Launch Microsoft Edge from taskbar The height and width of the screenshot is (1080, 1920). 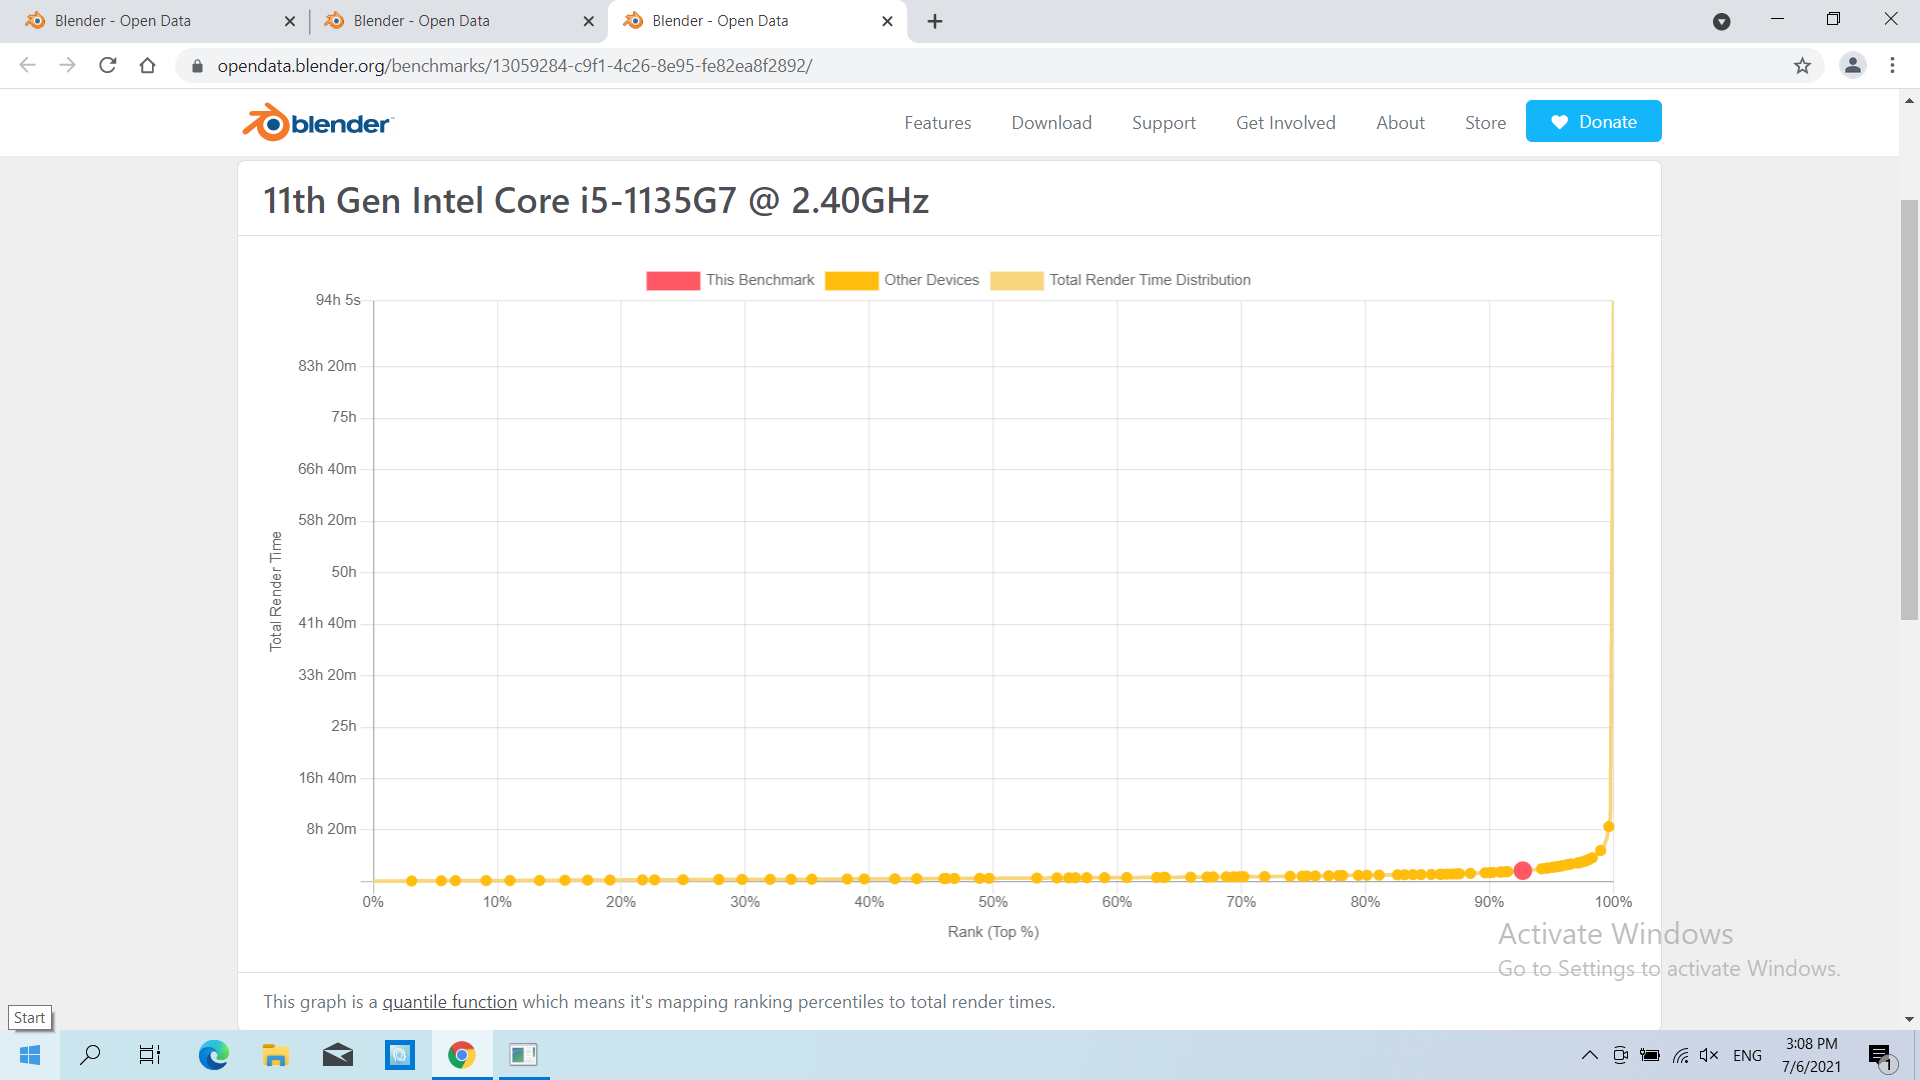click(x=213, y=1055)
